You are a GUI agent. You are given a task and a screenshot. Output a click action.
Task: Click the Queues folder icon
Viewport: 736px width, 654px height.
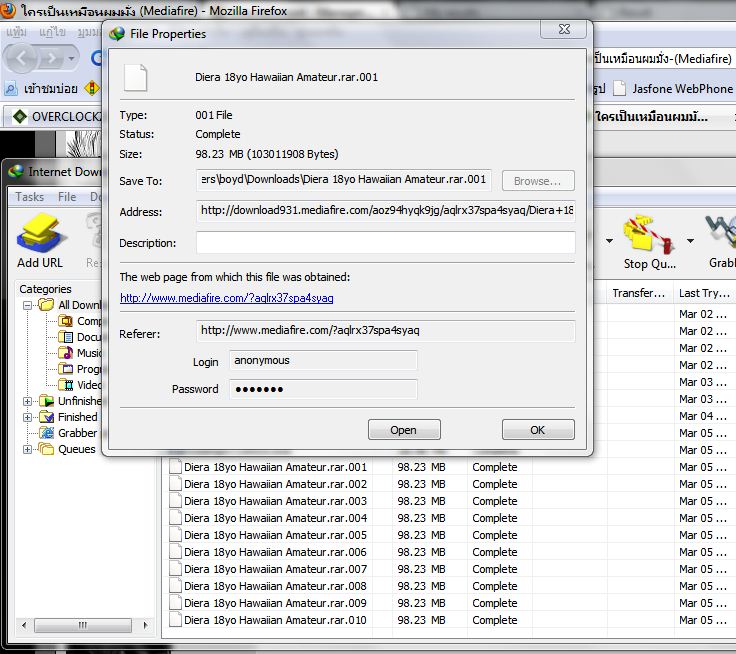(46, 449)
